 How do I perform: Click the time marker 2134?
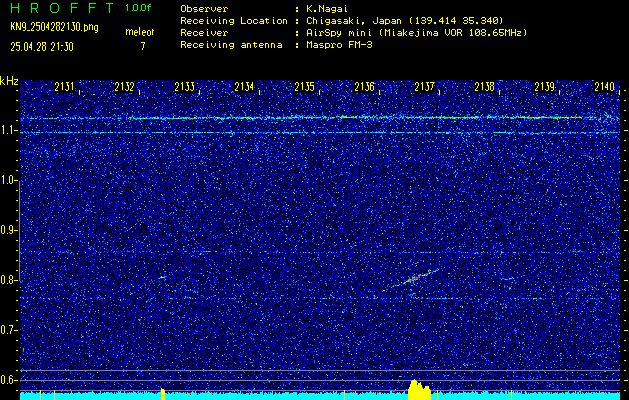point(244,87)
